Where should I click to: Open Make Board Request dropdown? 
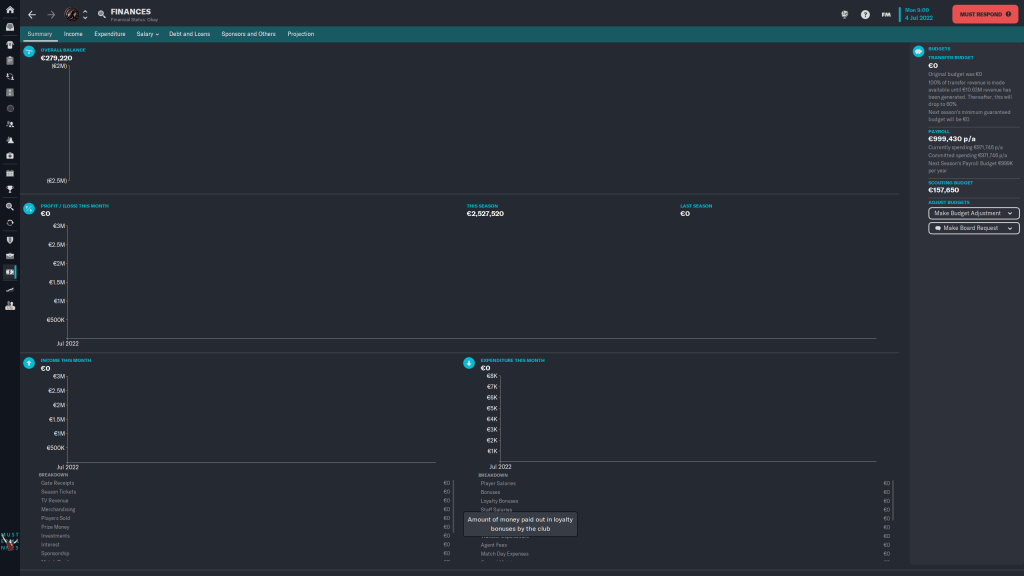coord(973,228)
